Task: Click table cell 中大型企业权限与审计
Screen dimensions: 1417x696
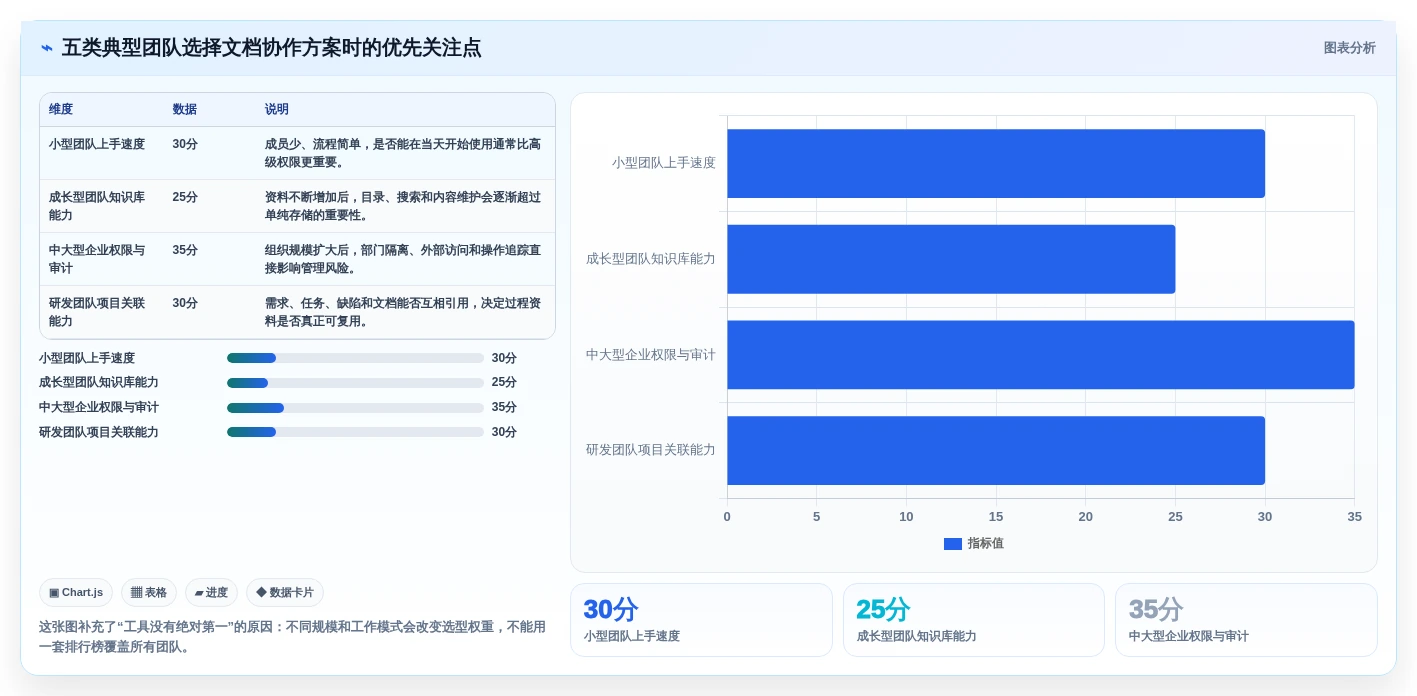Action: point(97,259)
